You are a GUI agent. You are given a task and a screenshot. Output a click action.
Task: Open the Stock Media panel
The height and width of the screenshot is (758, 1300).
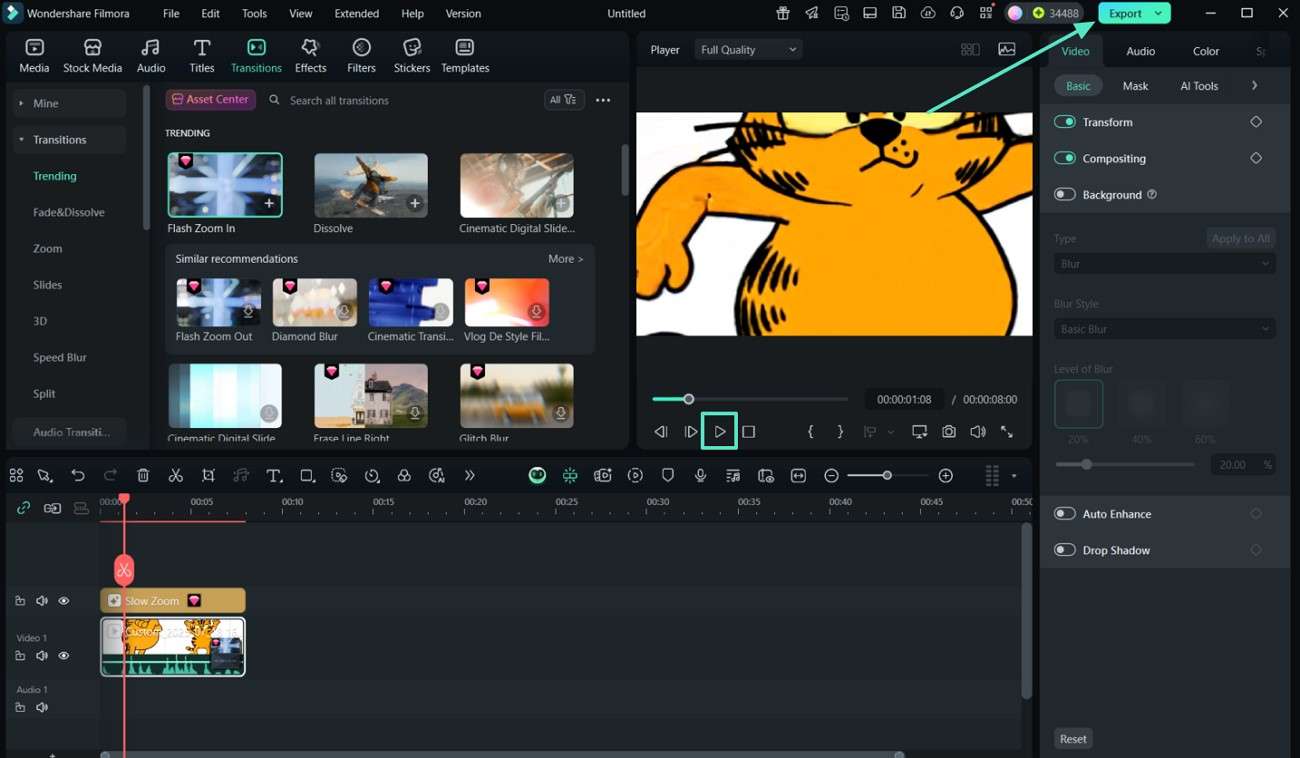coord(92,56)
